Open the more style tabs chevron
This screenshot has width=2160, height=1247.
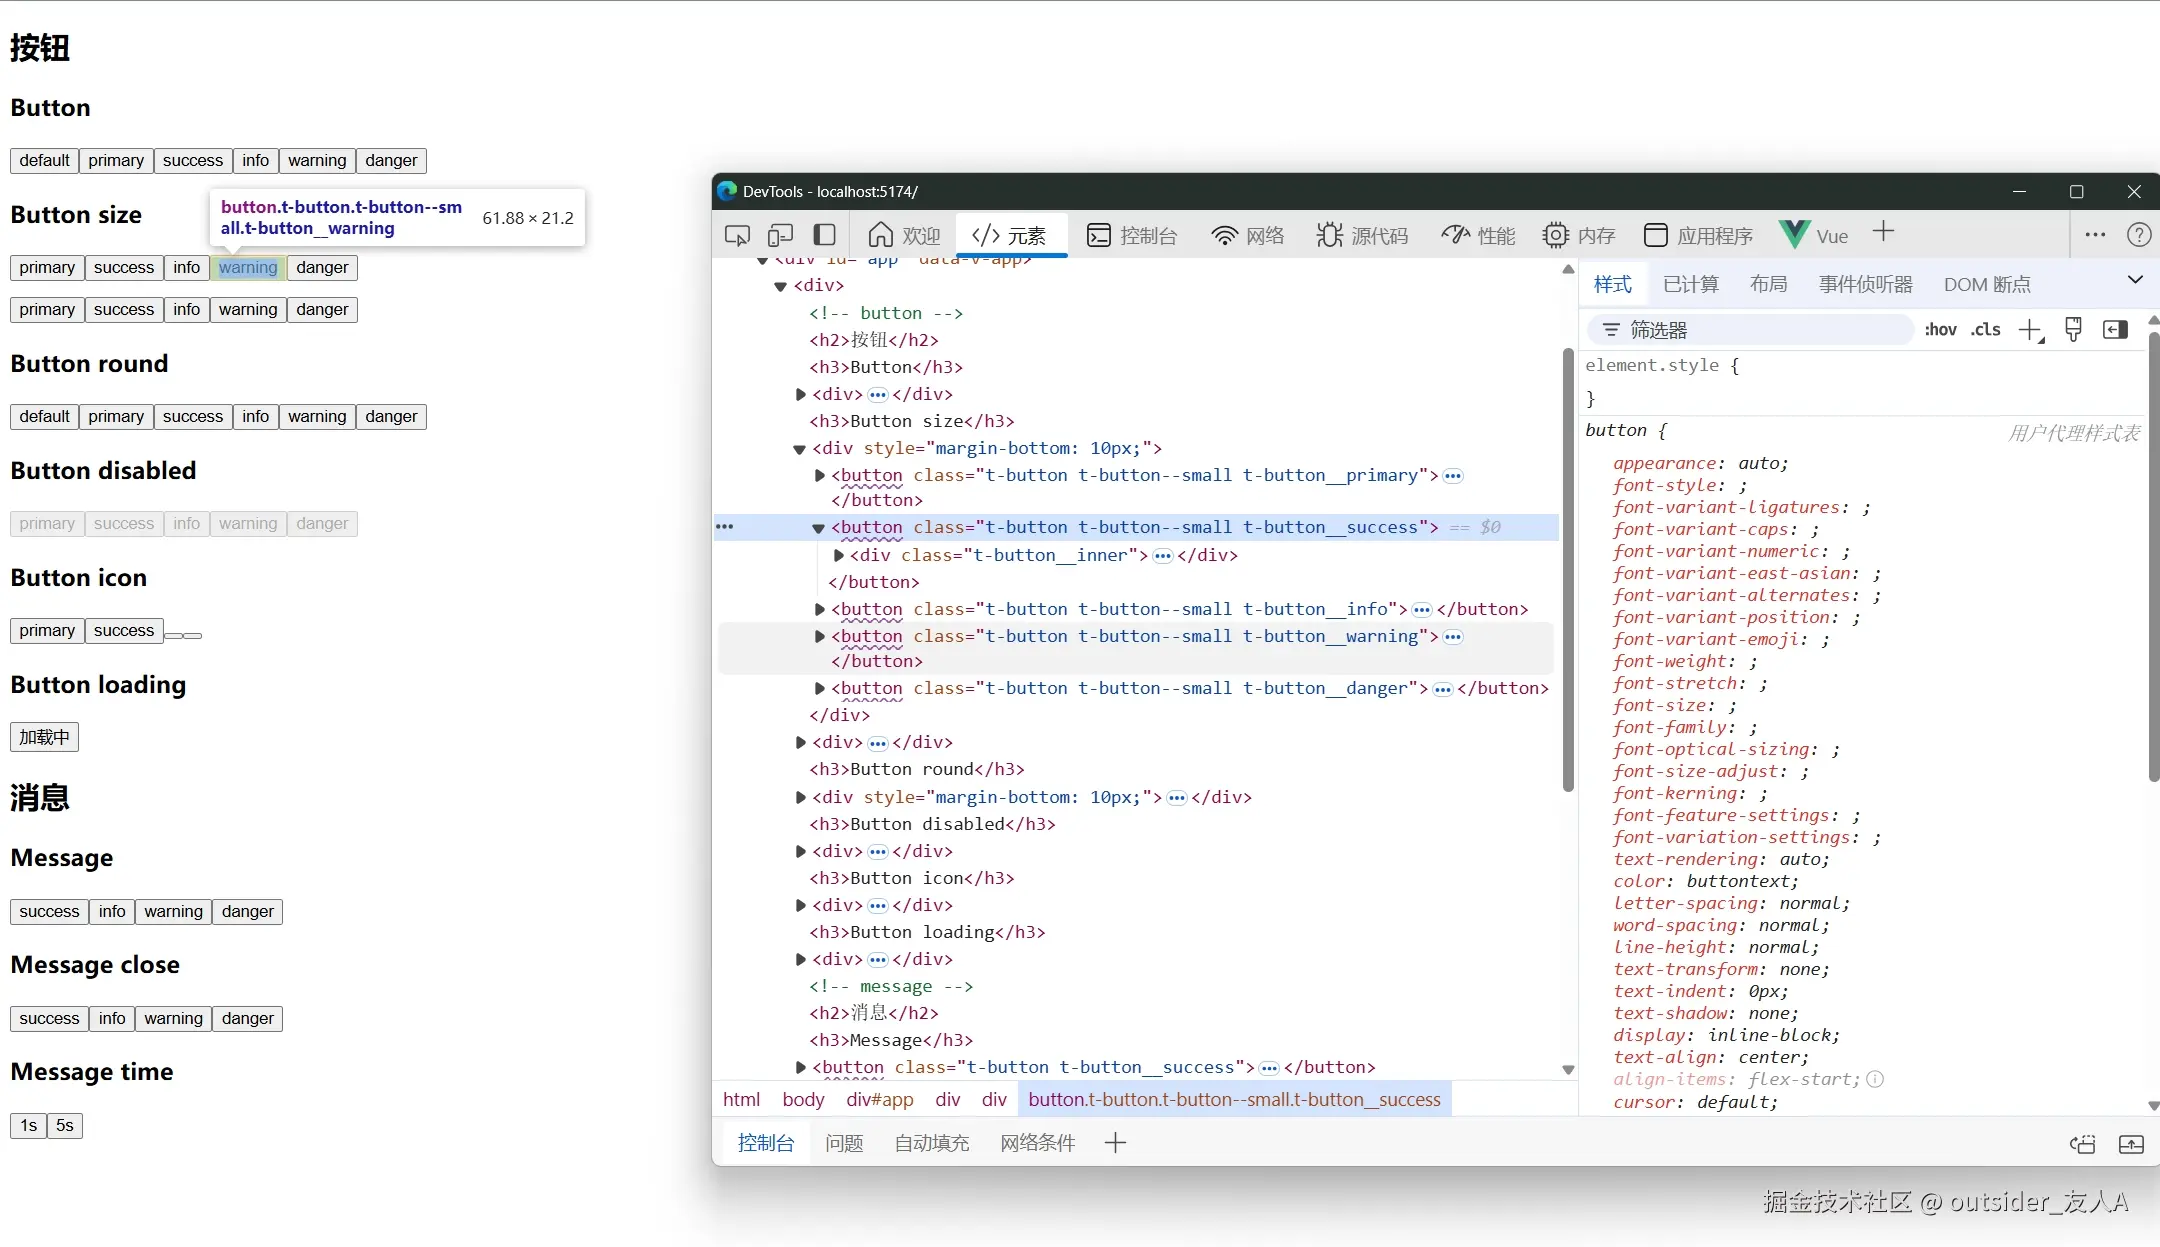(2135, 281)
